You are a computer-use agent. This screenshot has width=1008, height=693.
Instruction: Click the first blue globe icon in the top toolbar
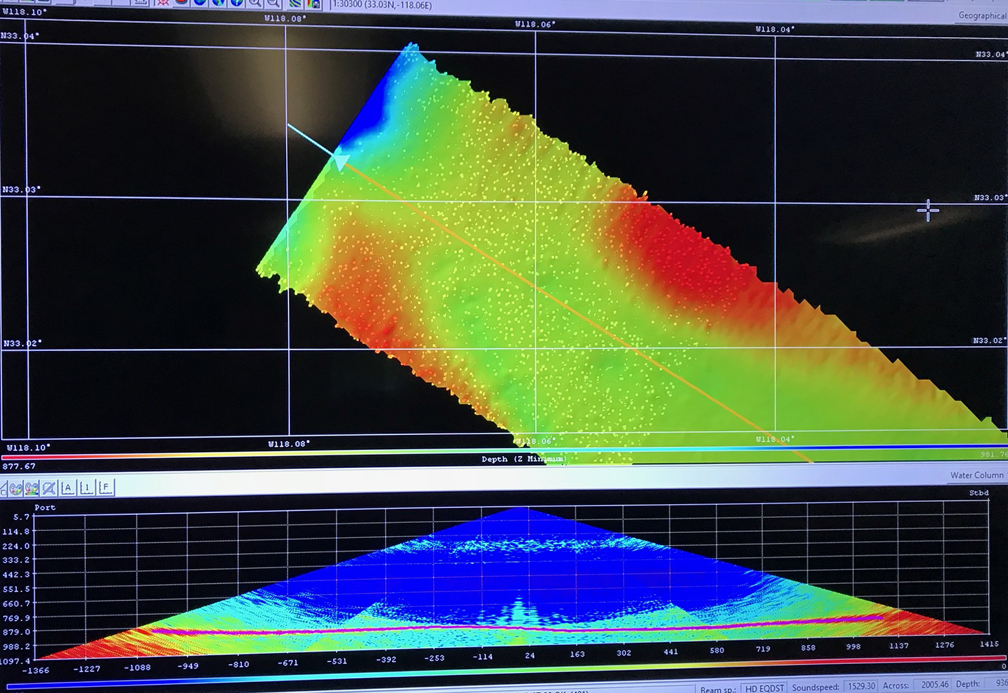200,2
